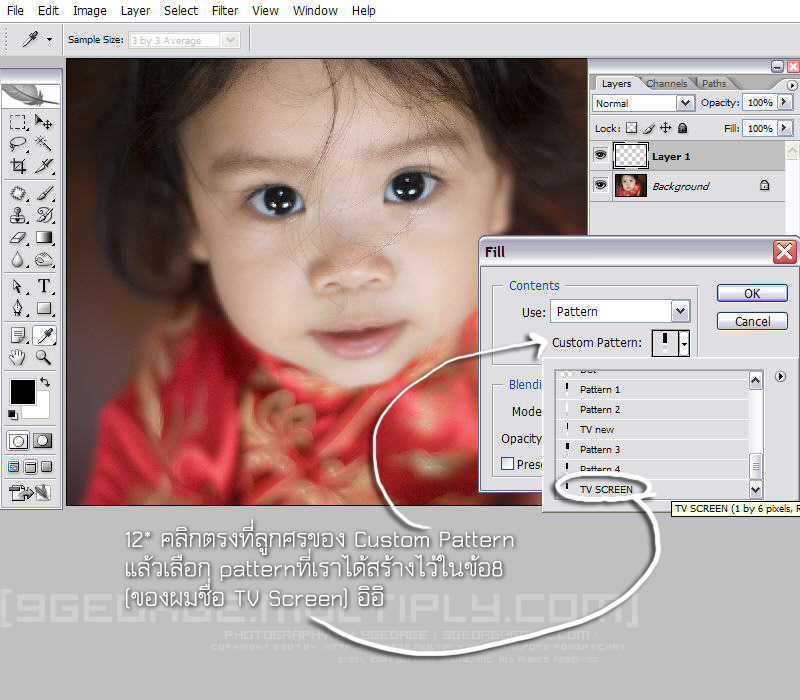
Task: Select the Type tool
Action: point(44,286)
